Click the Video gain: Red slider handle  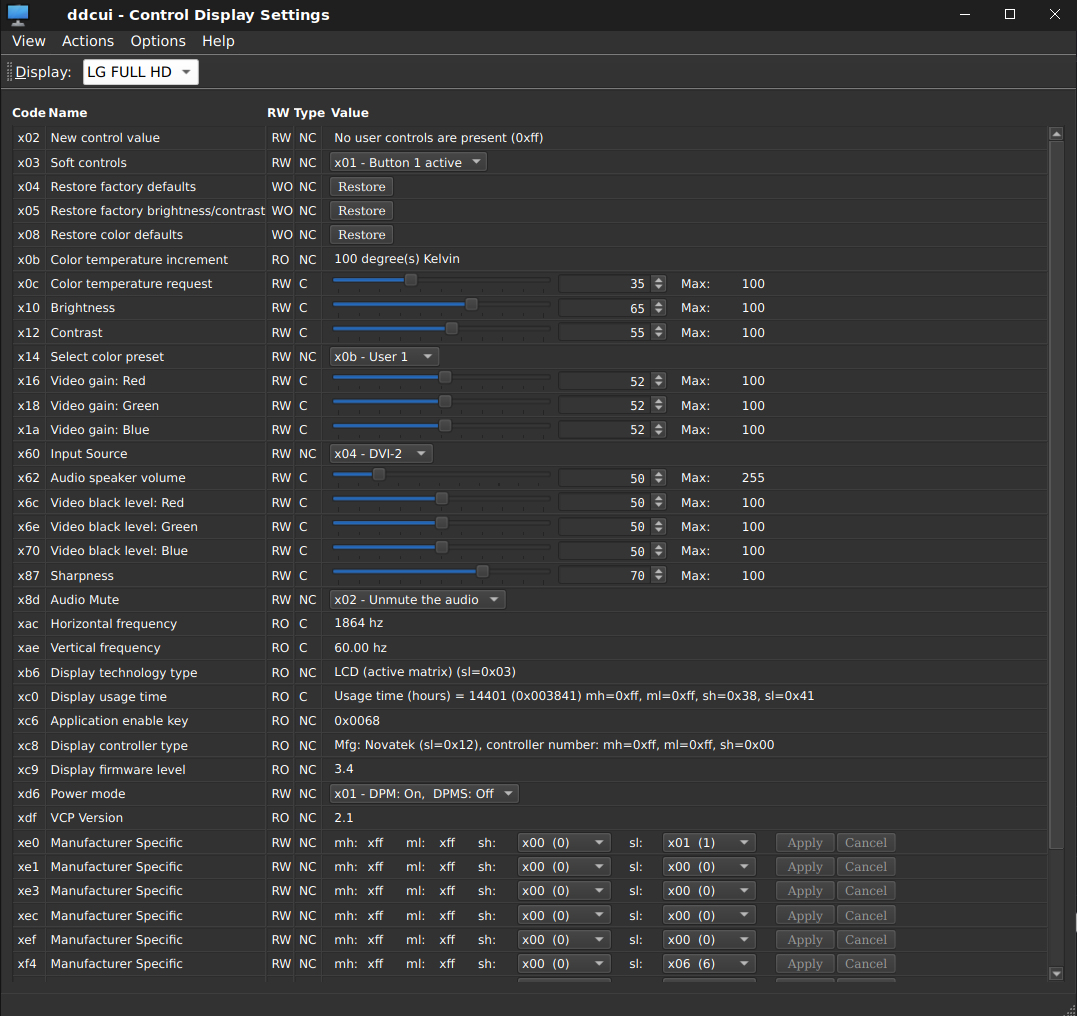click(445, 377)
